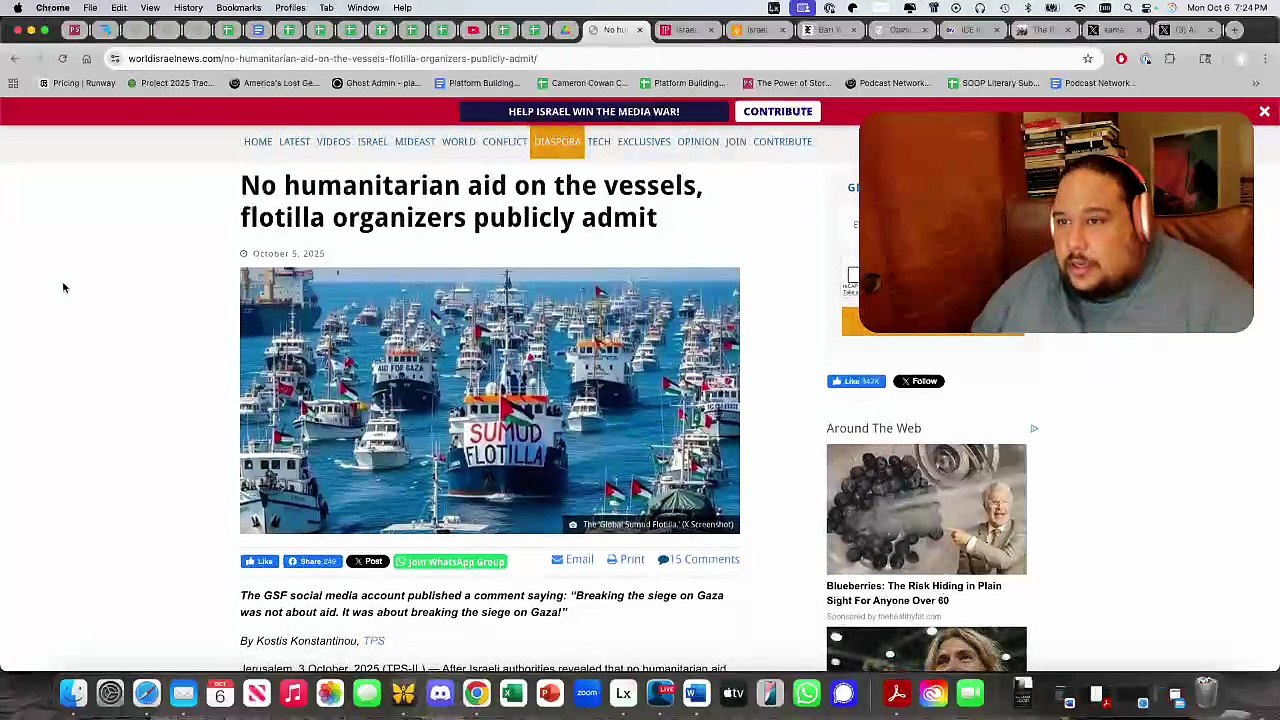Open 'The Power of Stor...' bookmark
The image size is (1280, 720).
click(x=787, y=83)
